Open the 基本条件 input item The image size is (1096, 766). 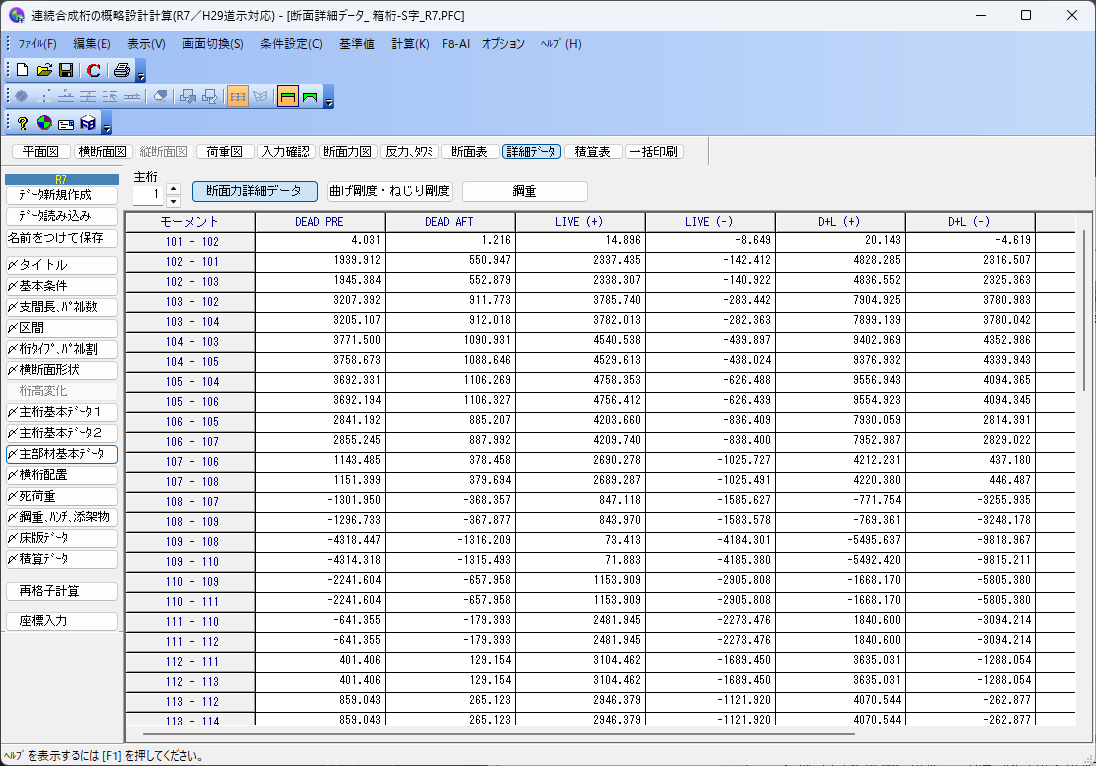pyautogui.click(x=62, y=286)
